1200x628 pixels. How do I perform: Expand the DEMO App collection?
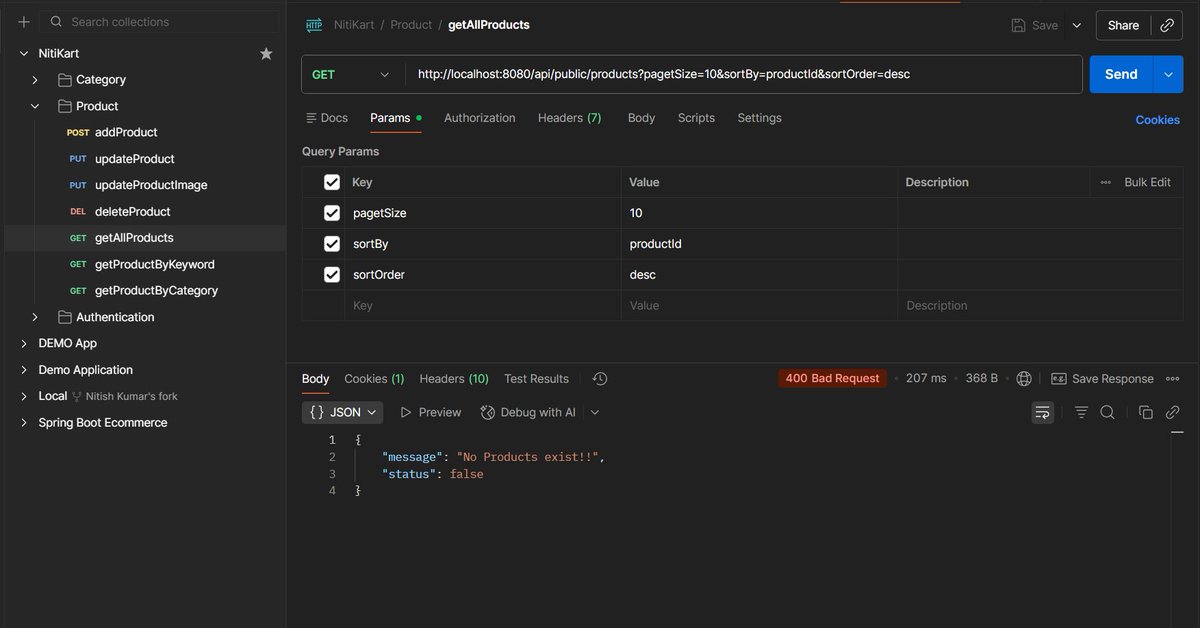24,343
